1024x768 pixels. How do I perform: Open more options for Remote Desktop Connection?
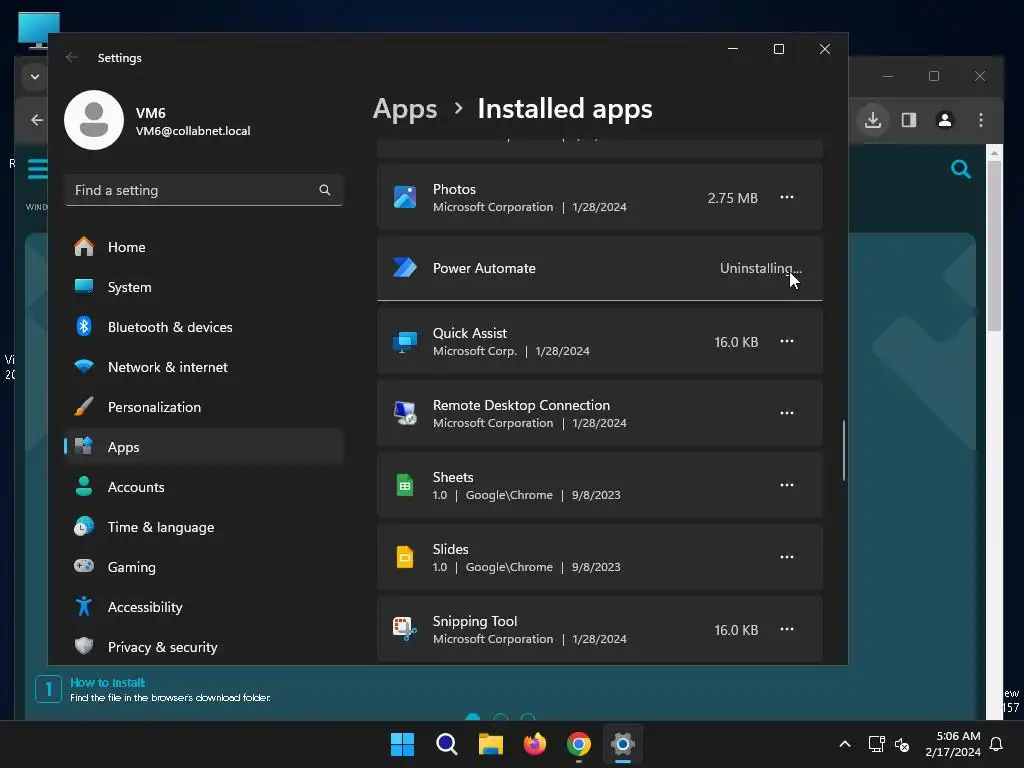pyautogui.click(x=787, y=413)
